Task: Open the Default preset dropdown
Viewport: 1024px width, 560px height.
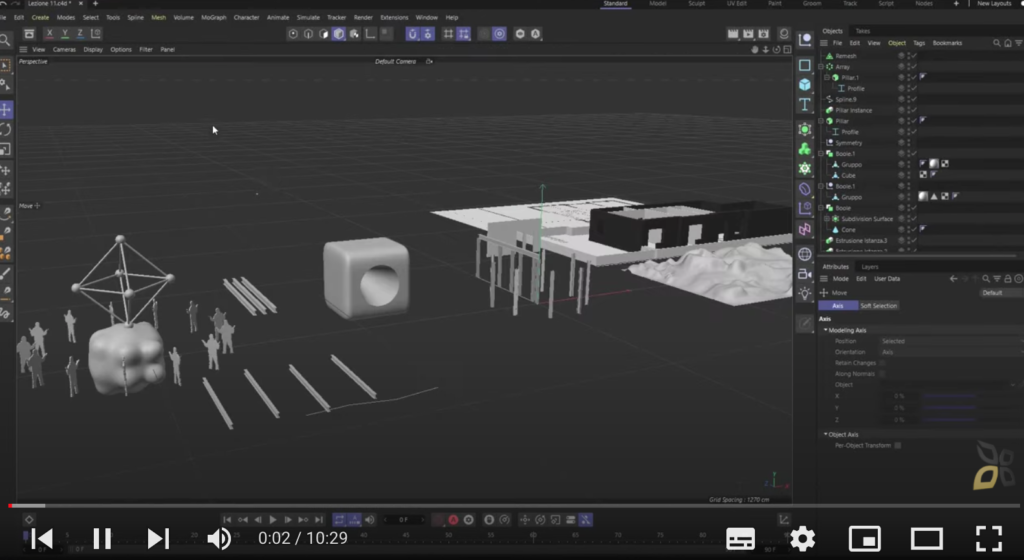Action: [1002, 292]
